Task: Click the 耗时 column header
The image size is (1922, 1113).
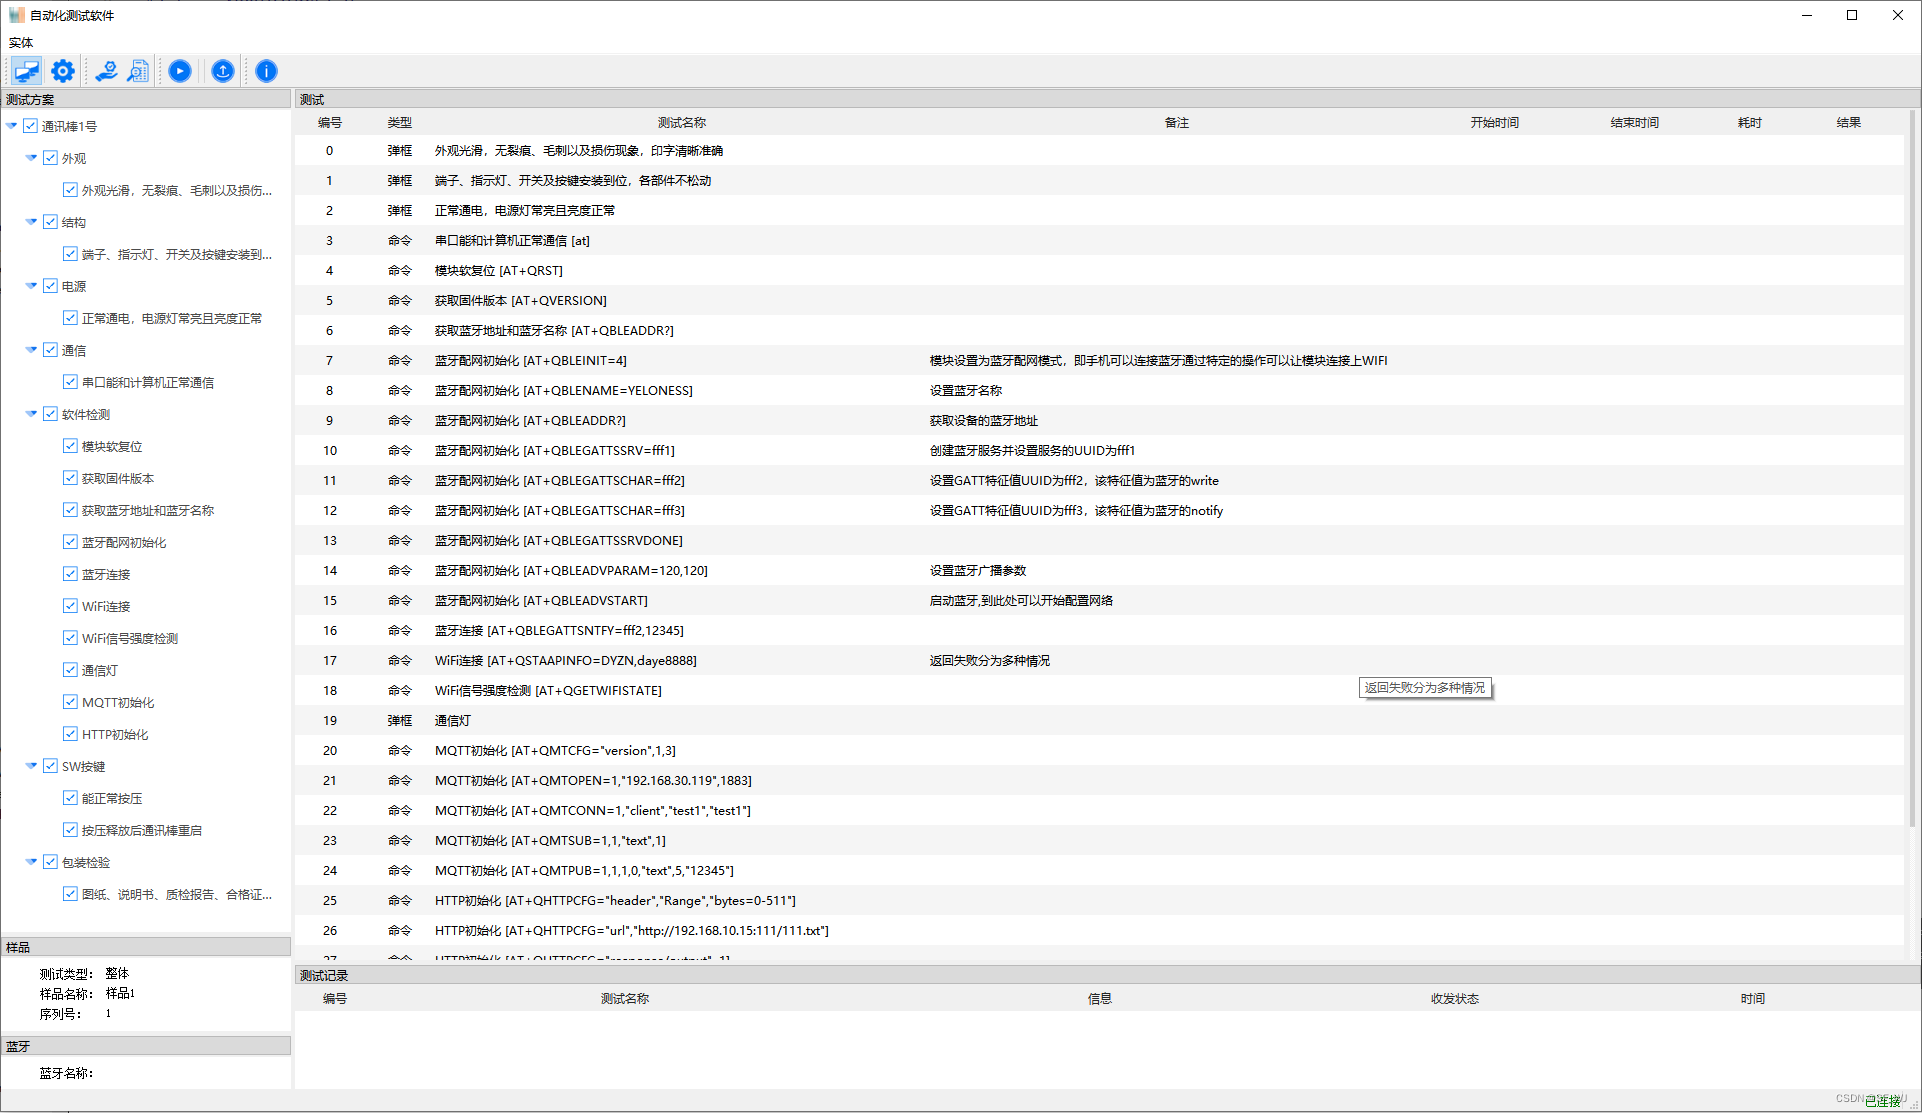Action: (x=1750, y=122)
